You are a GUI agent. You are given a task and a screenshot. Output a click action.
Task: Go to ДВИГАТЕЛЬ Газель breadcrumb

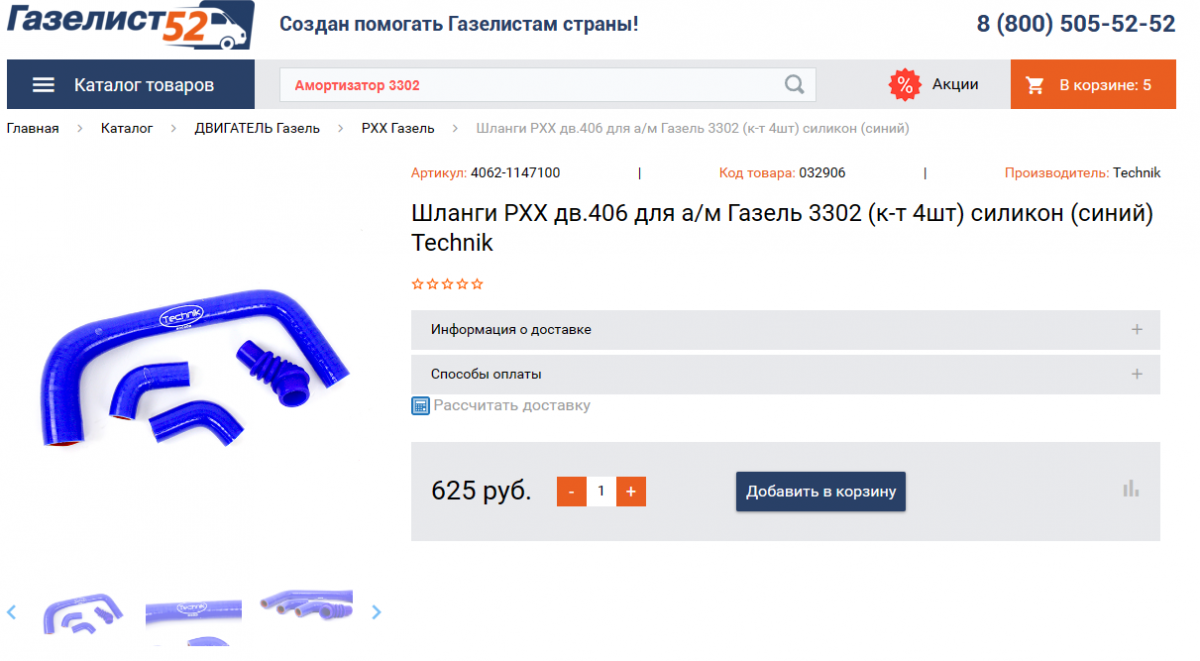(257, 129)
